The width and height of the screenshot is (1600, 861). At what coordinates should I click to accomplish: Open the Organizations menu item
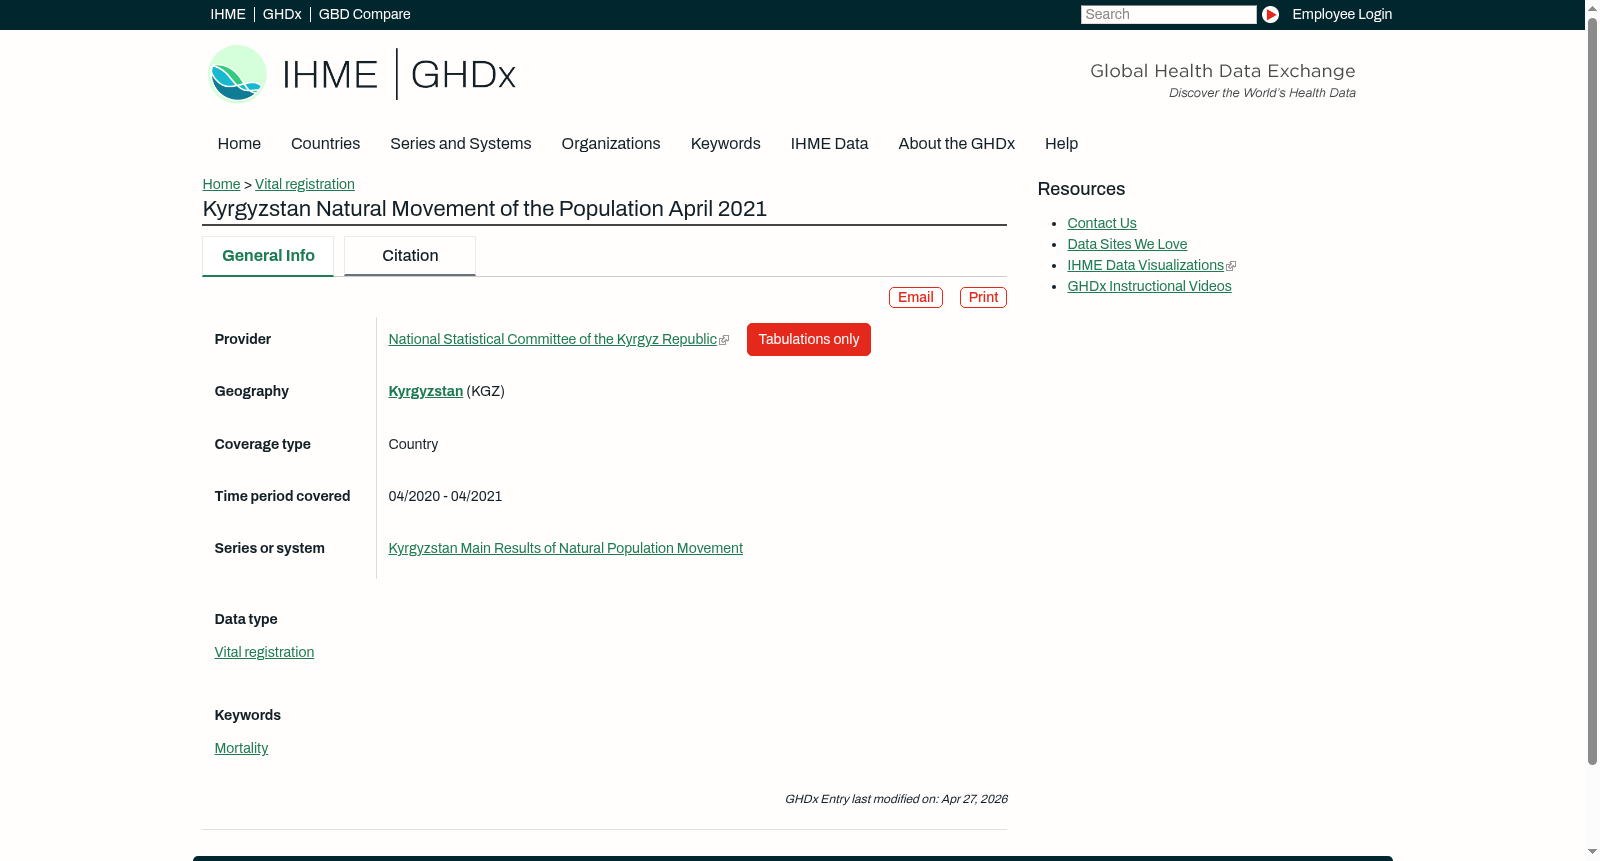(x=611, y=144)
